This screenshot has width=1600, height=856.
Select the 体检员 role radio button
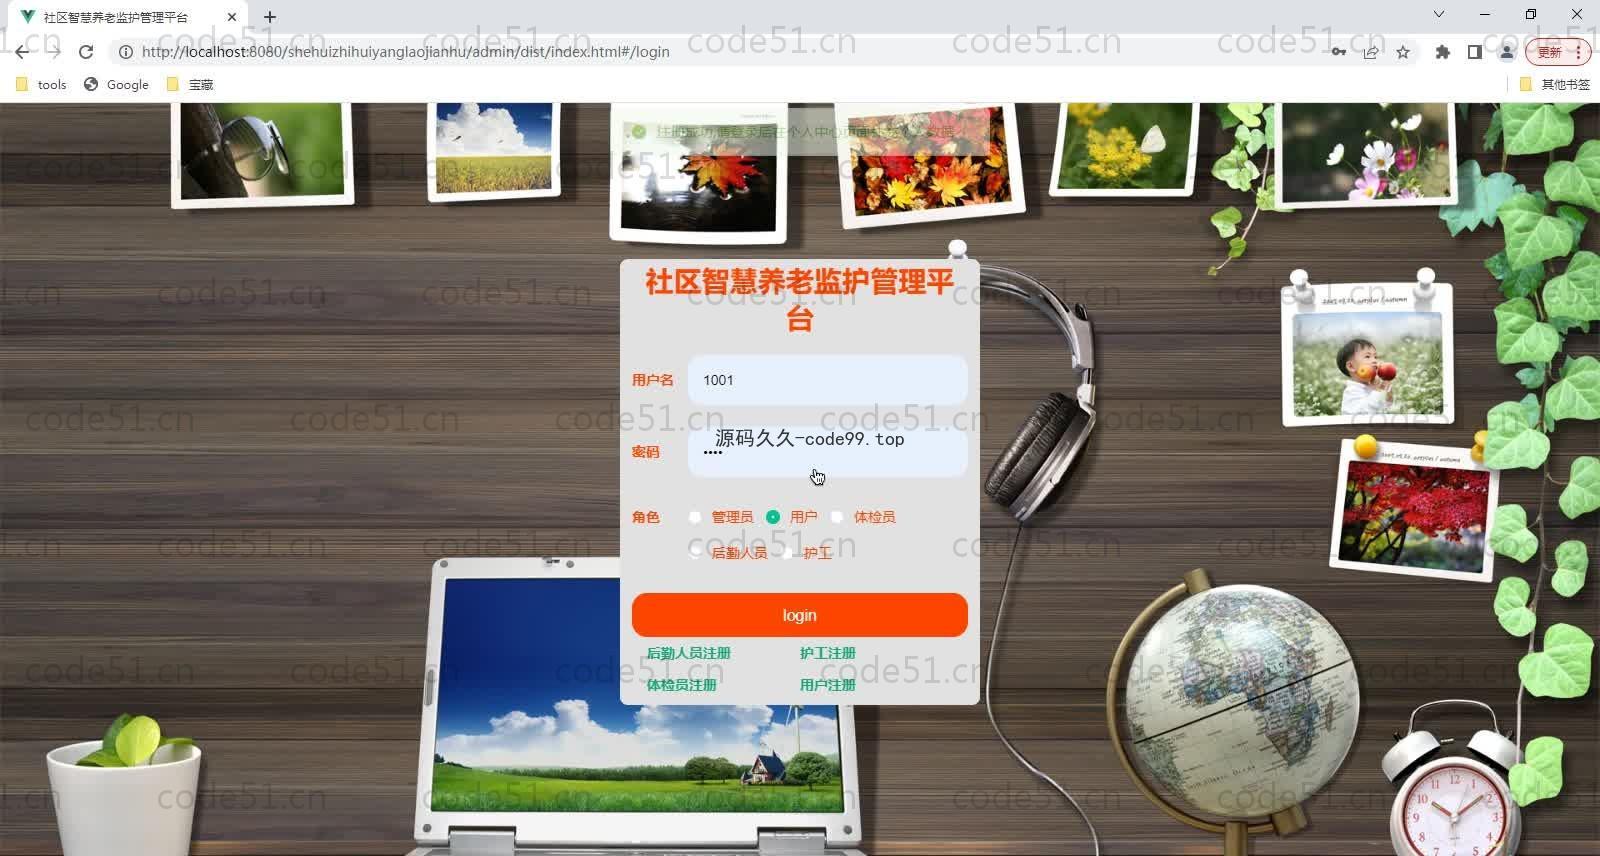point(837,517)
